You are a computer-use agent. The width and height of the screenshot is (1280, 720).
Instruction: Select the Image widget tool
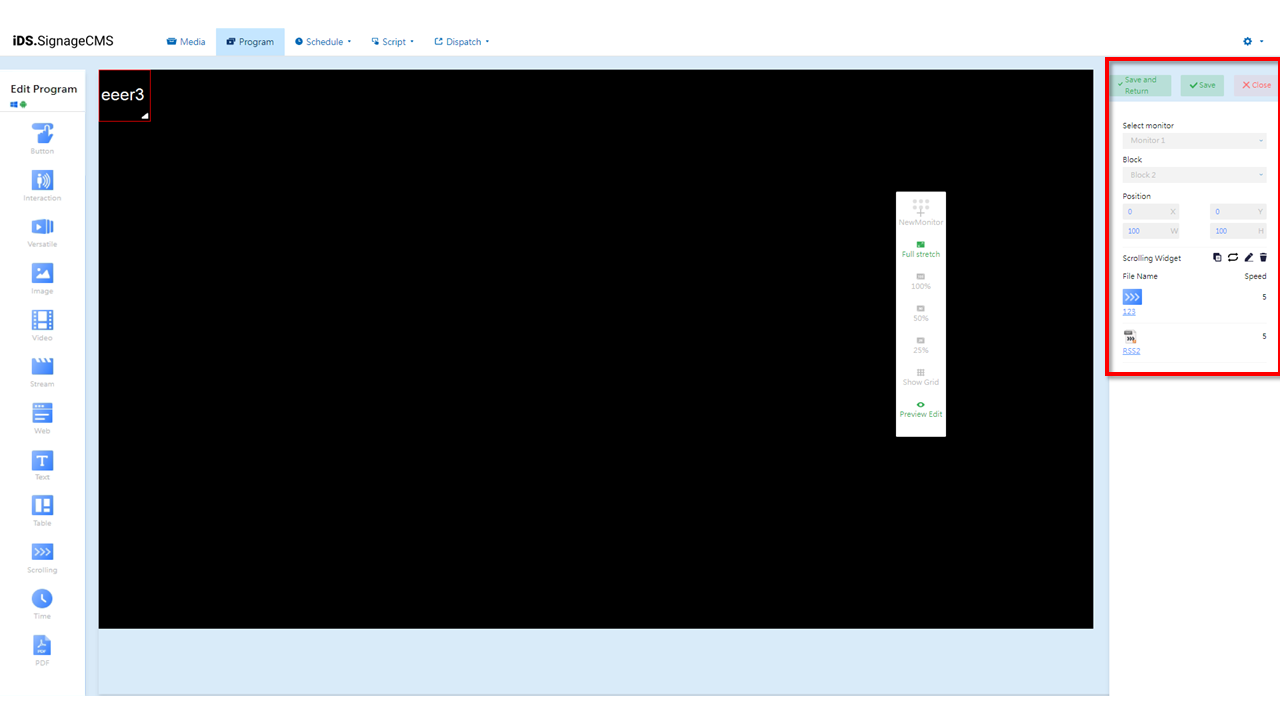tap(42, 277)
